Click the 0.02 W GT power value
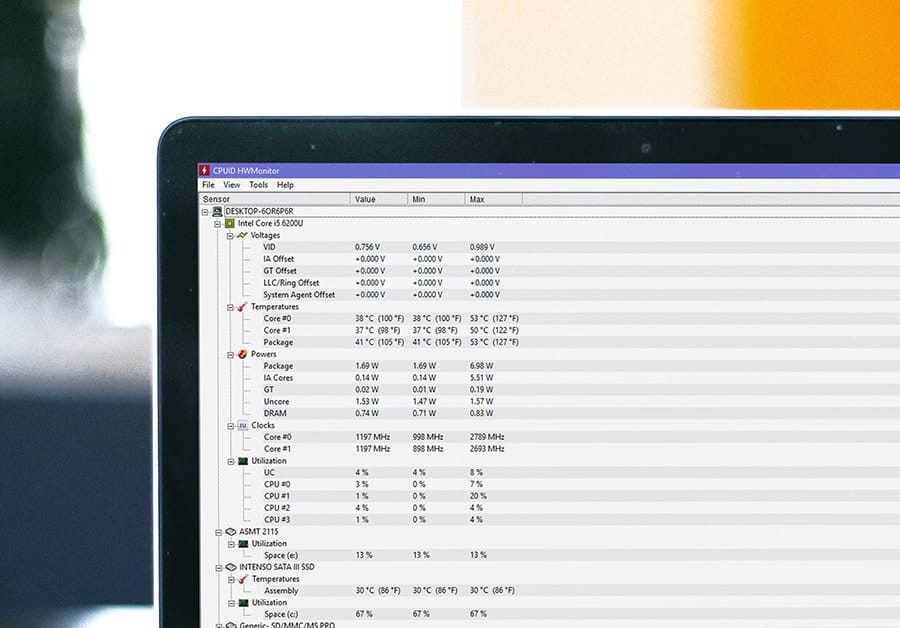The height and width of the screenshot is (628, 900). 367,389
